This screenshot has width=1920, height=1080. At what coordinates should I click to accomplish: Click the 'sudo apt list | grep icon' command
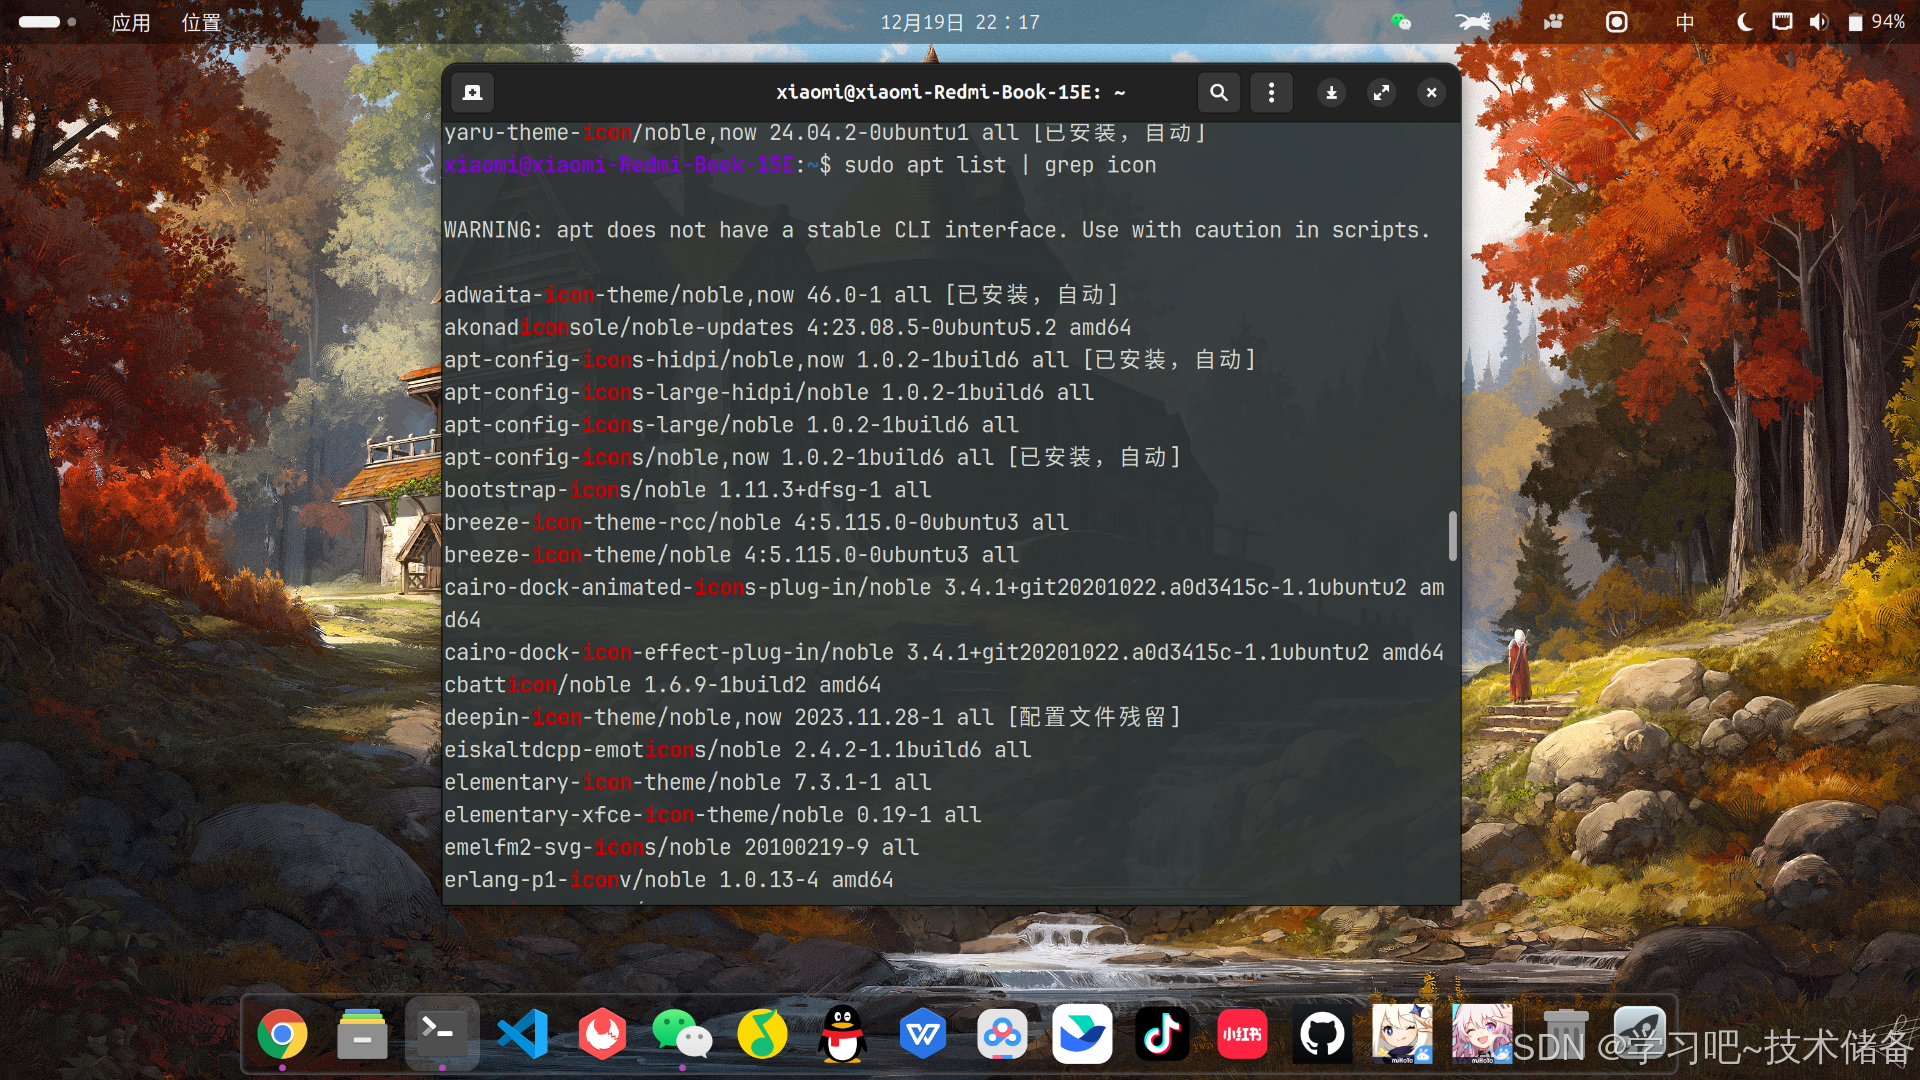1000,165
